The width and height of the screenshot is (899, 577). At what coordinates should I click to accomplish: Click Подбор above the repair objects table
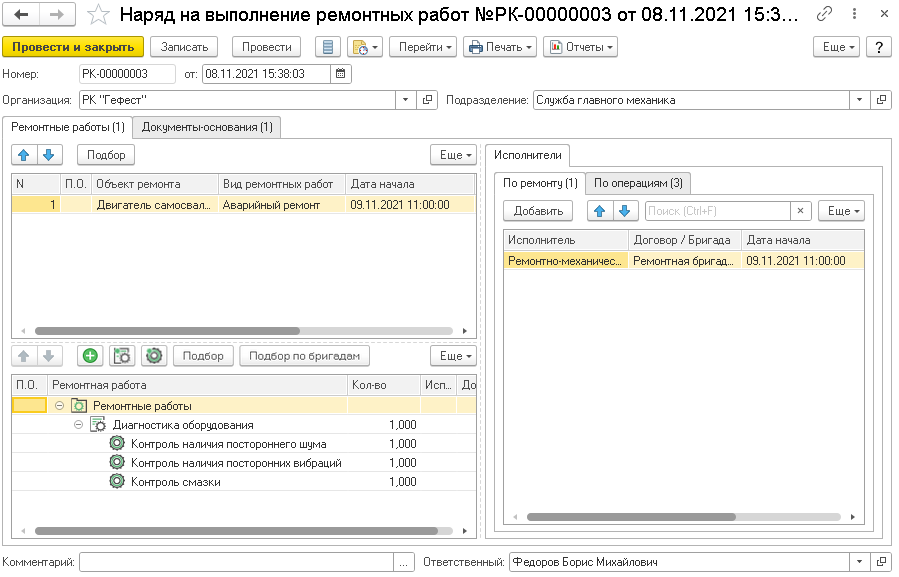[106, 155]
